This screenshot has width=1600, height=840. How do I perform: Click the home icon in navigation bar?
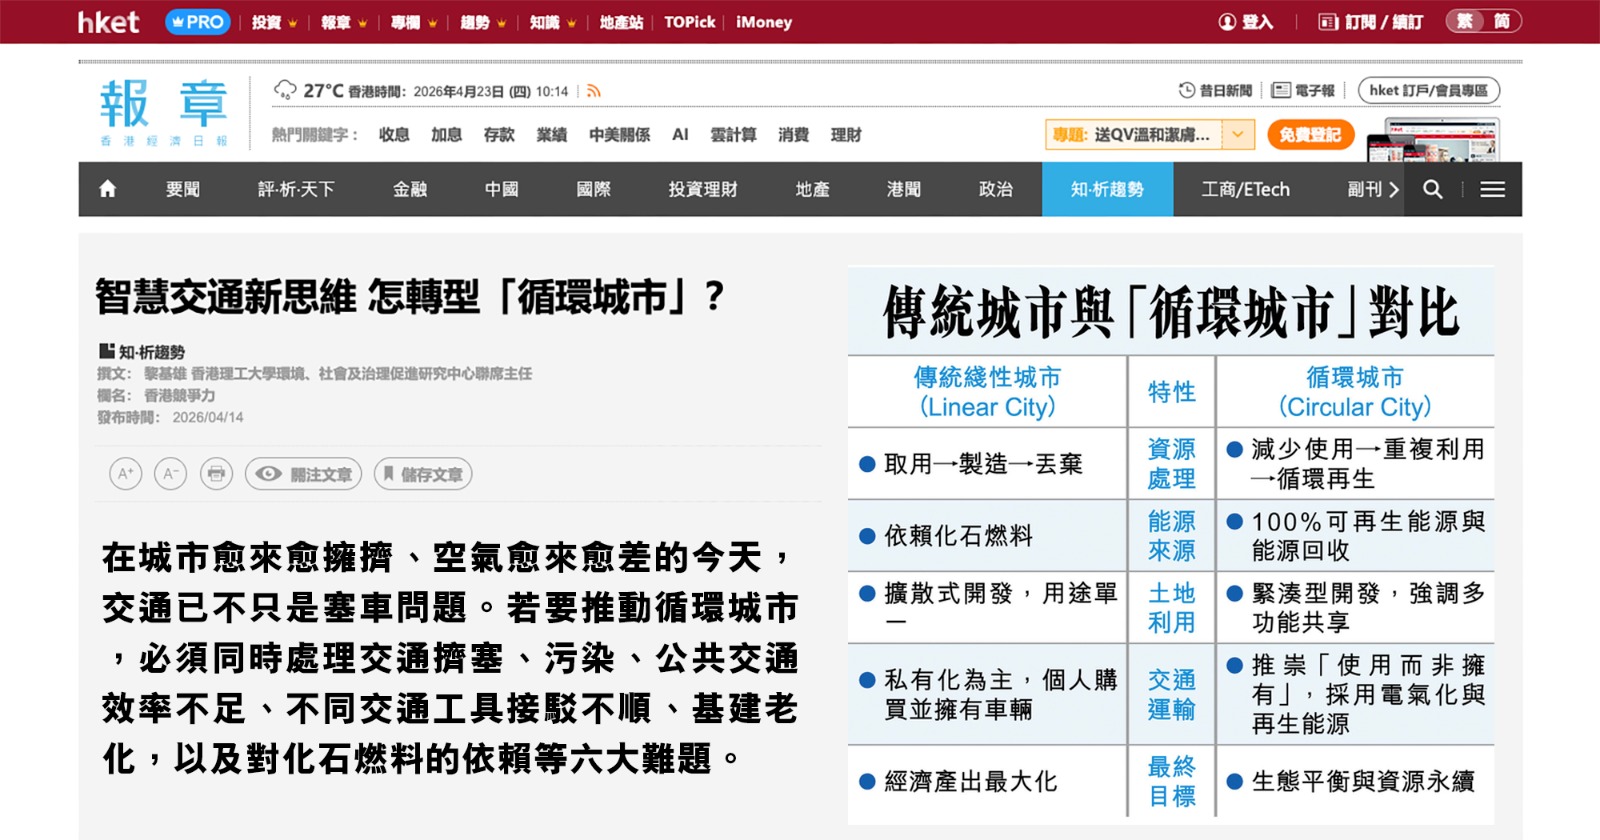108,189
